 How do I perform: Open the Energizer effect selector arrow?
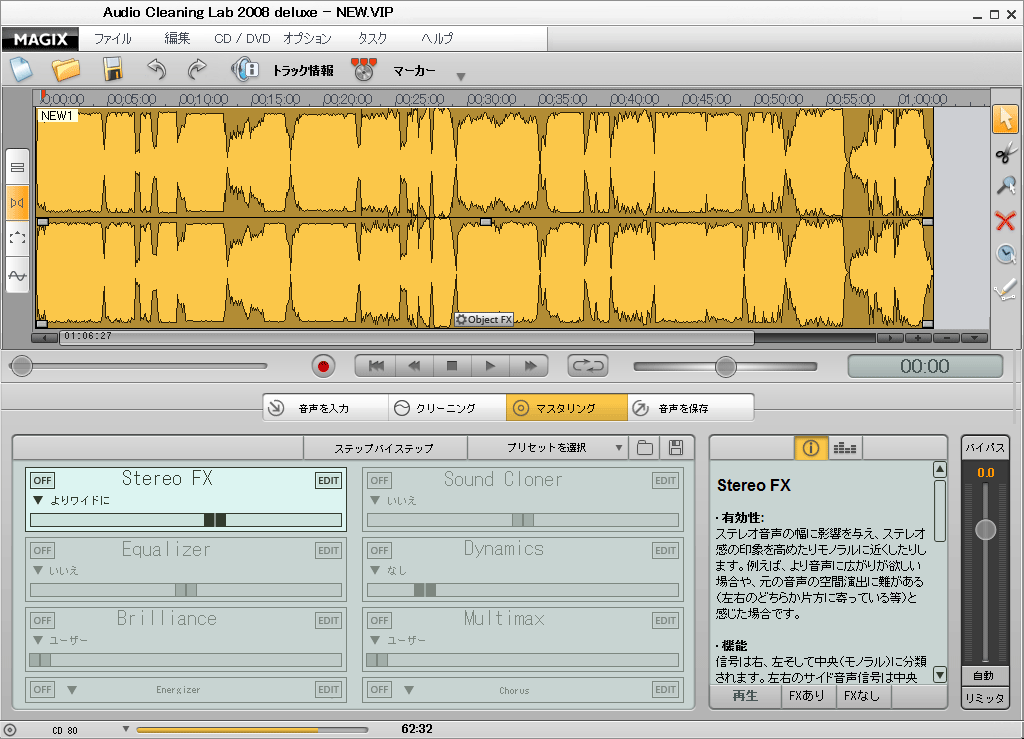72,689
